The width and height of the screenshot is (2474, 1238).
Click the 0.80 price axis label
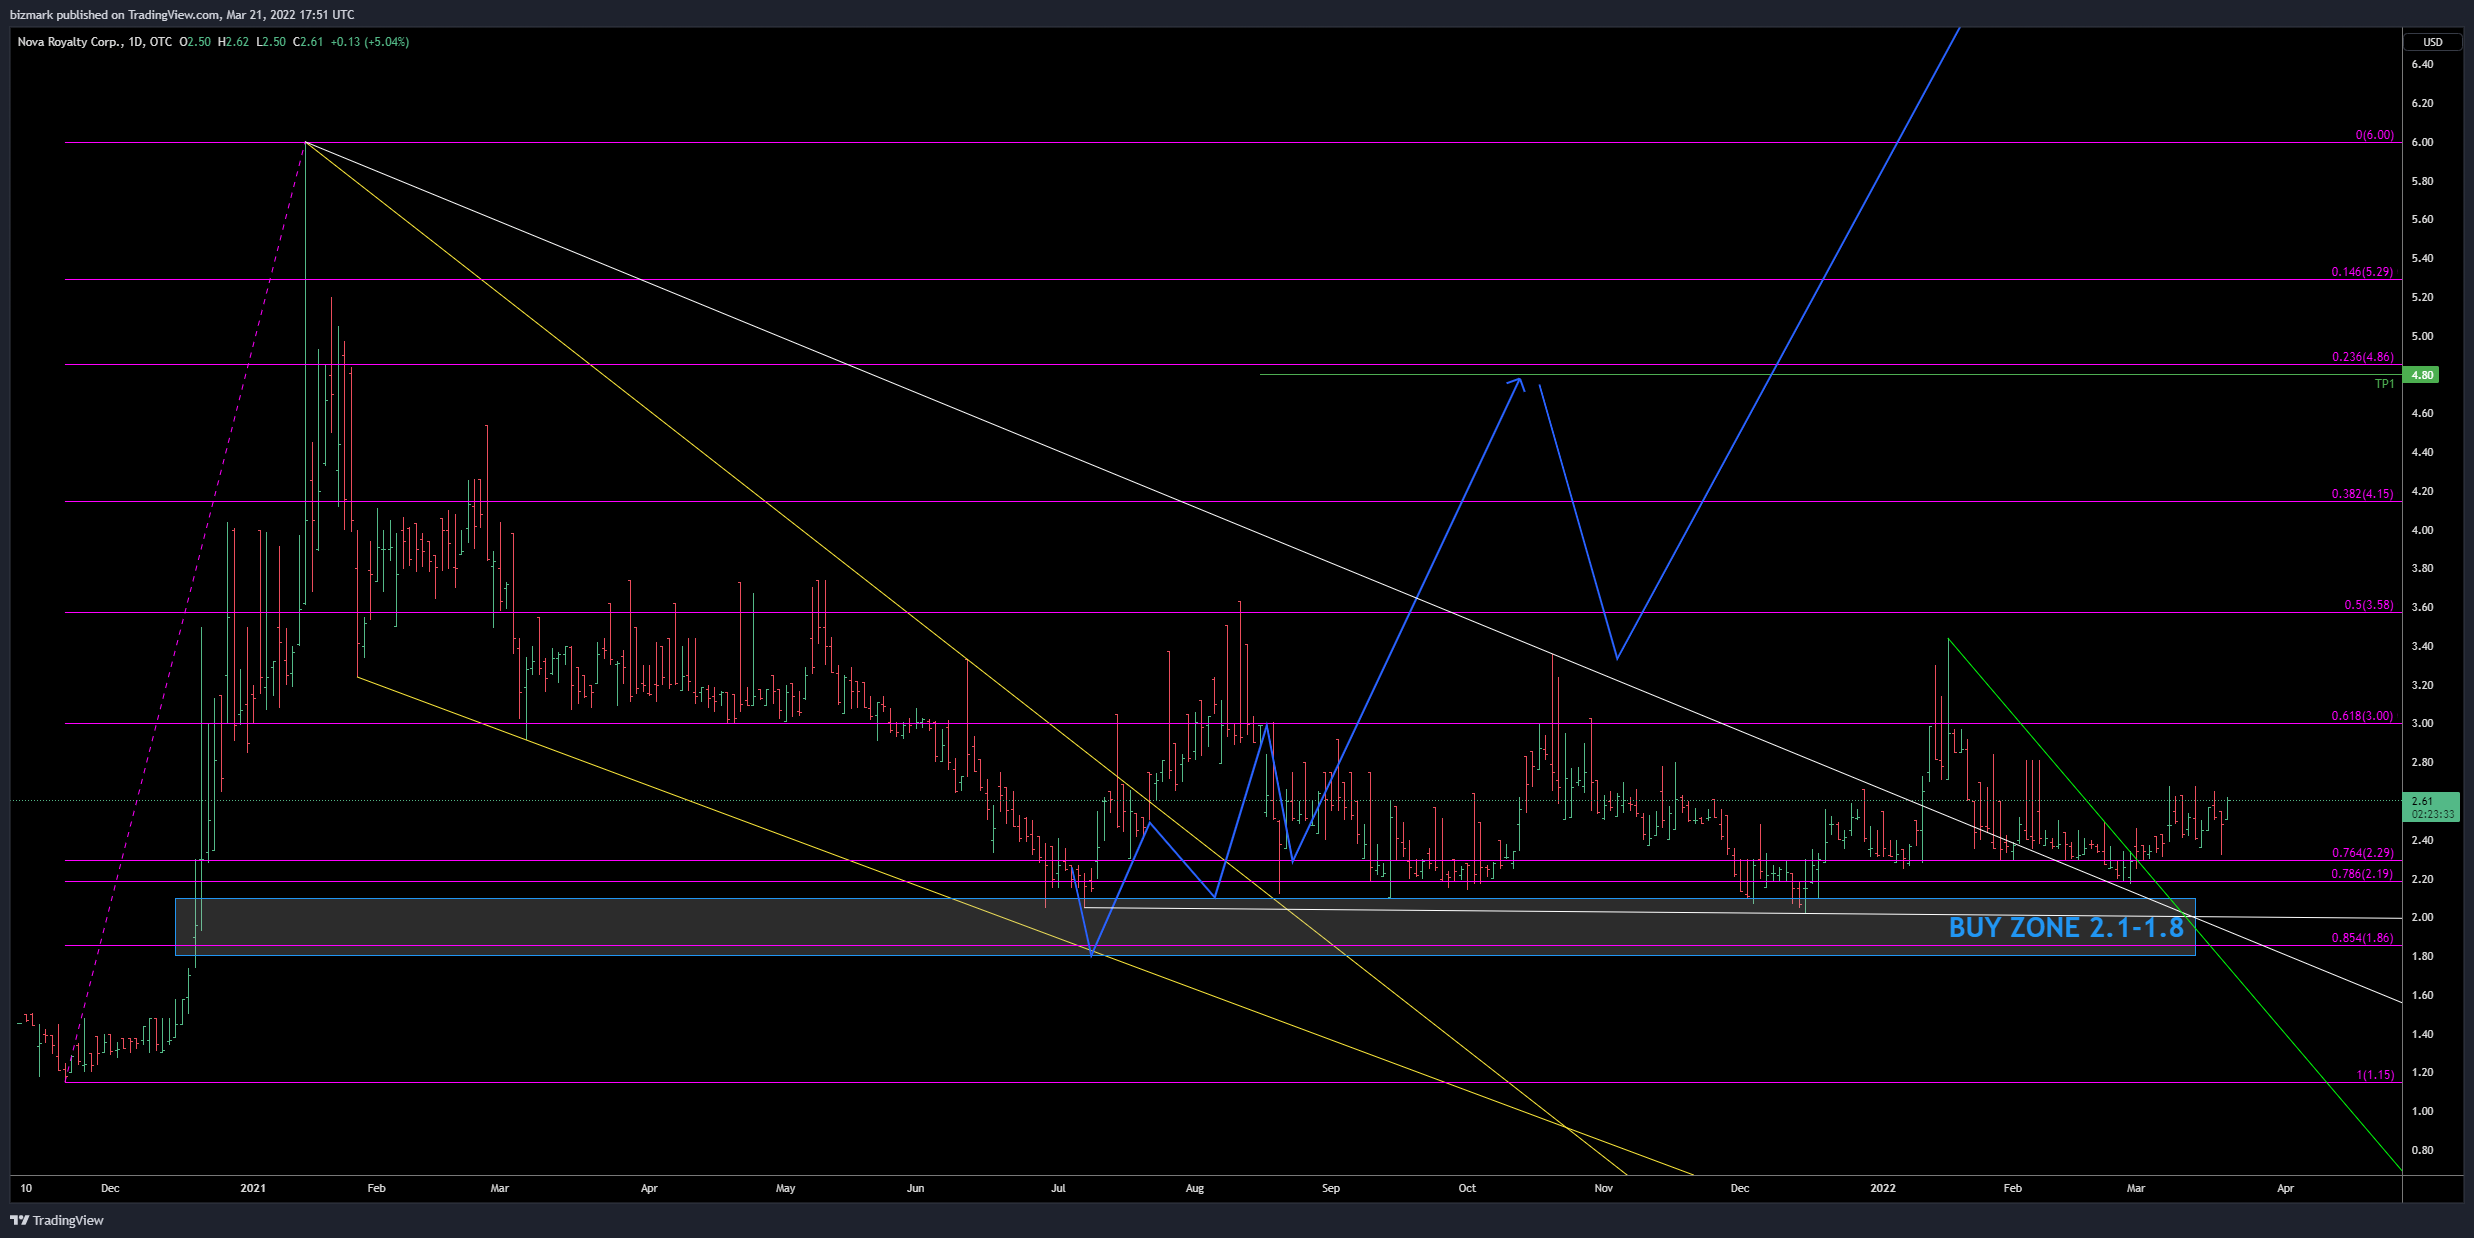[x=2422, y=1150]
